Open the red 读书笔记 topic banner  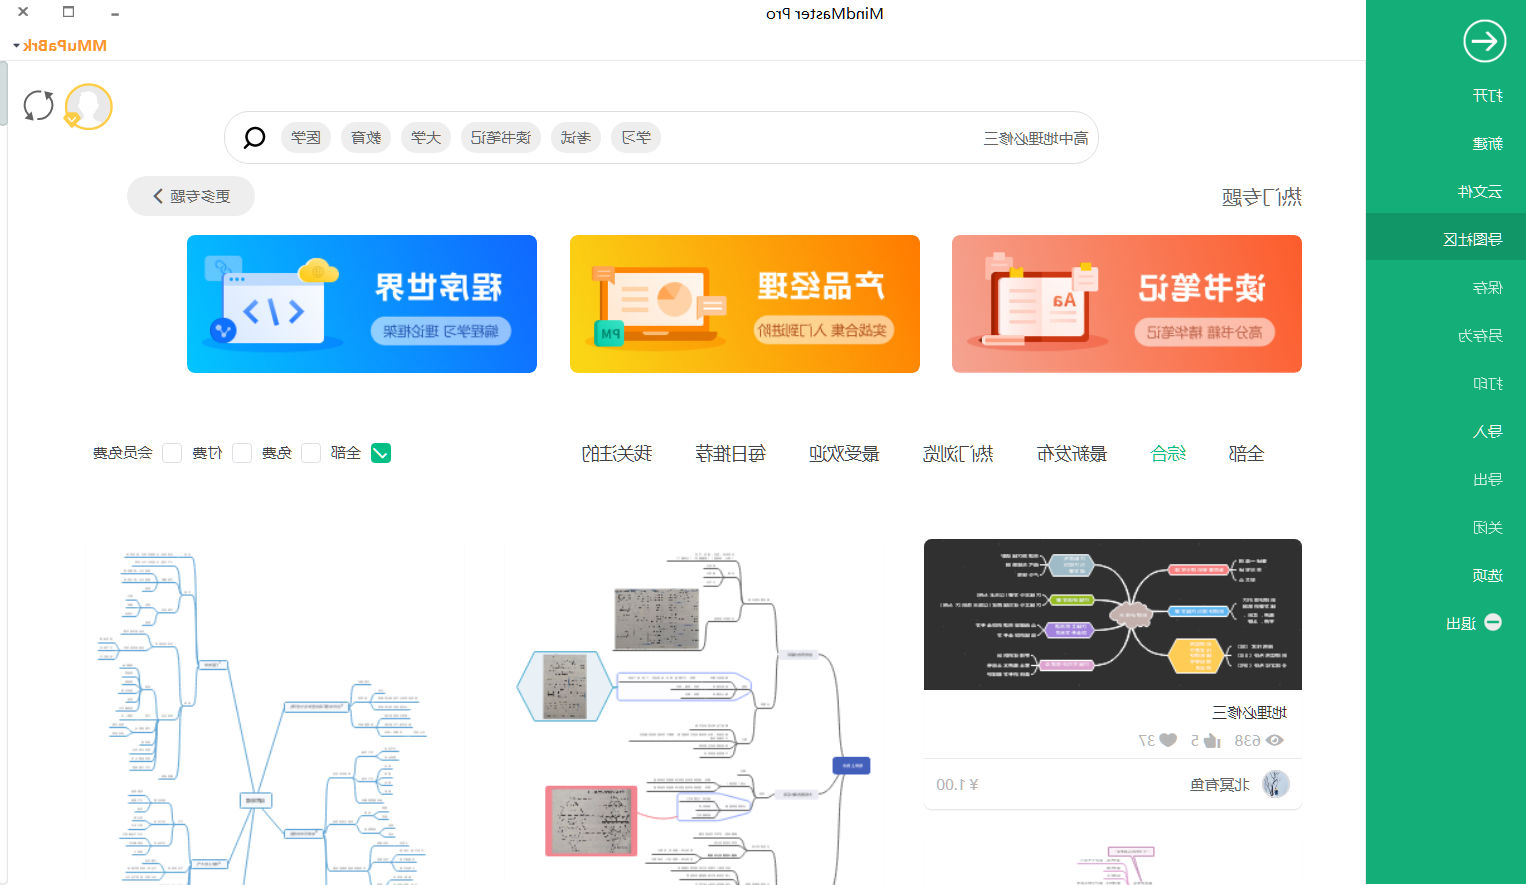1127,304
